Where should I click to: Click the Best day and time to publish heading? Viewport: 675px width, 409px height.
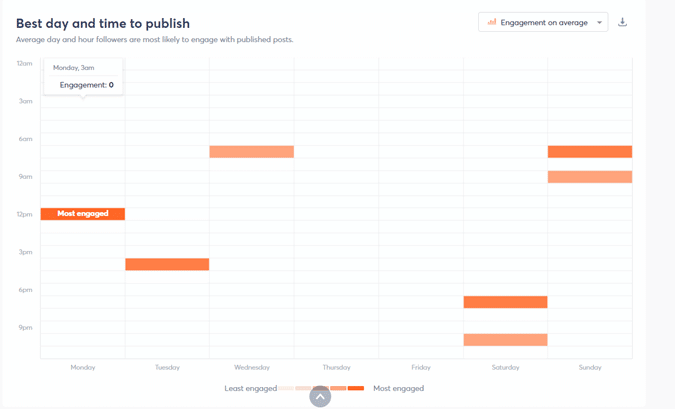(103, 23)
